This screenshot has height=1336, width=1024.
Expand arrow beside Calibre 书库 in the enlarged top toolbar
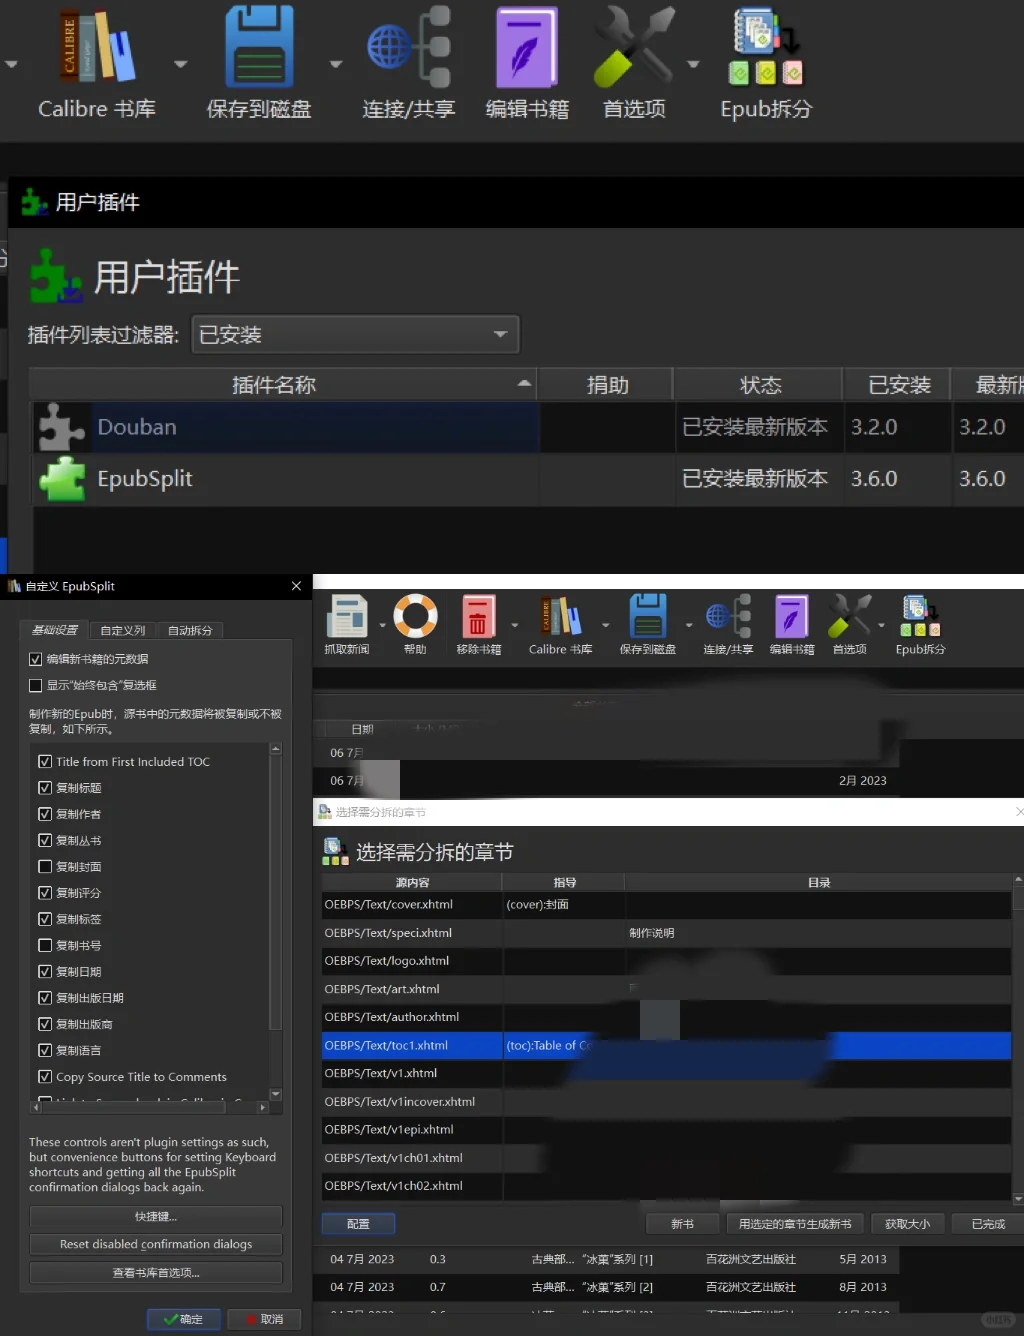(181, 65)
